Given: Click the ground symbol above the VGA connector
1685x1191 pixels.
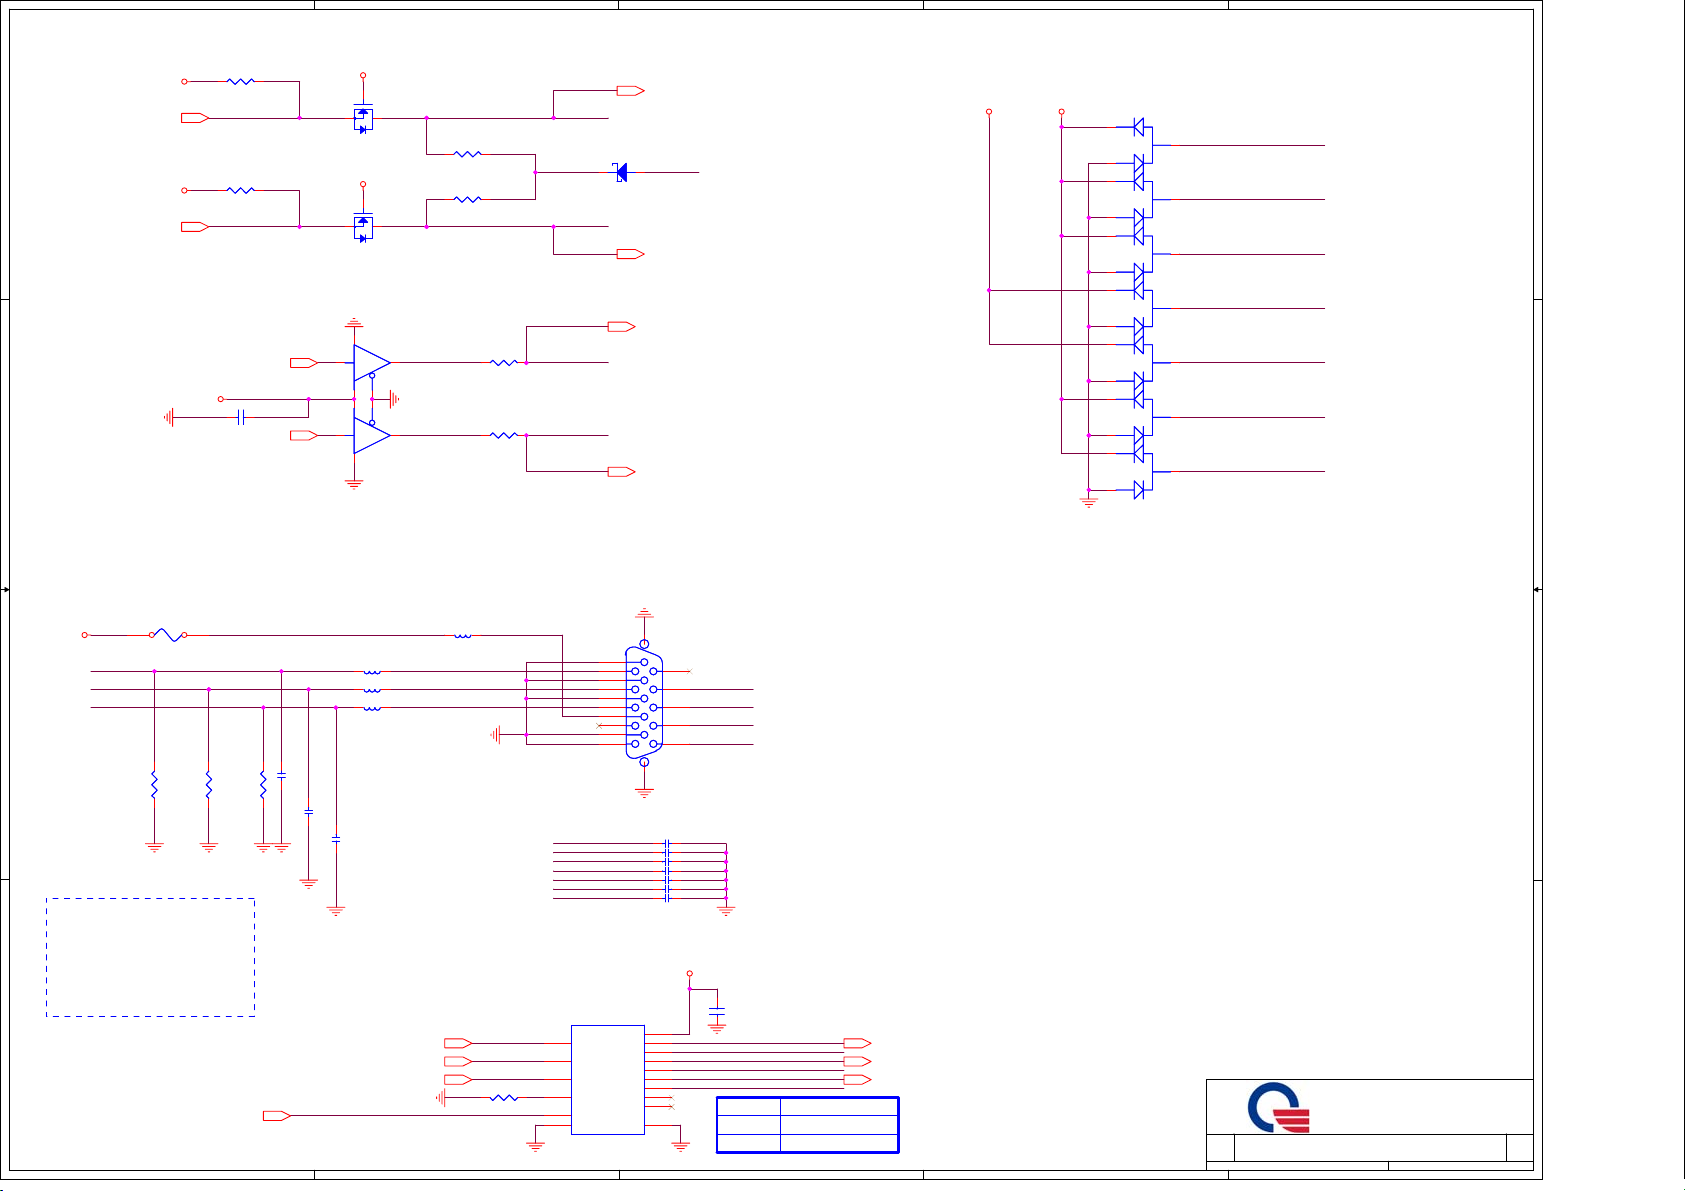Looking at the screenshot, I should (x=644, y=611).
